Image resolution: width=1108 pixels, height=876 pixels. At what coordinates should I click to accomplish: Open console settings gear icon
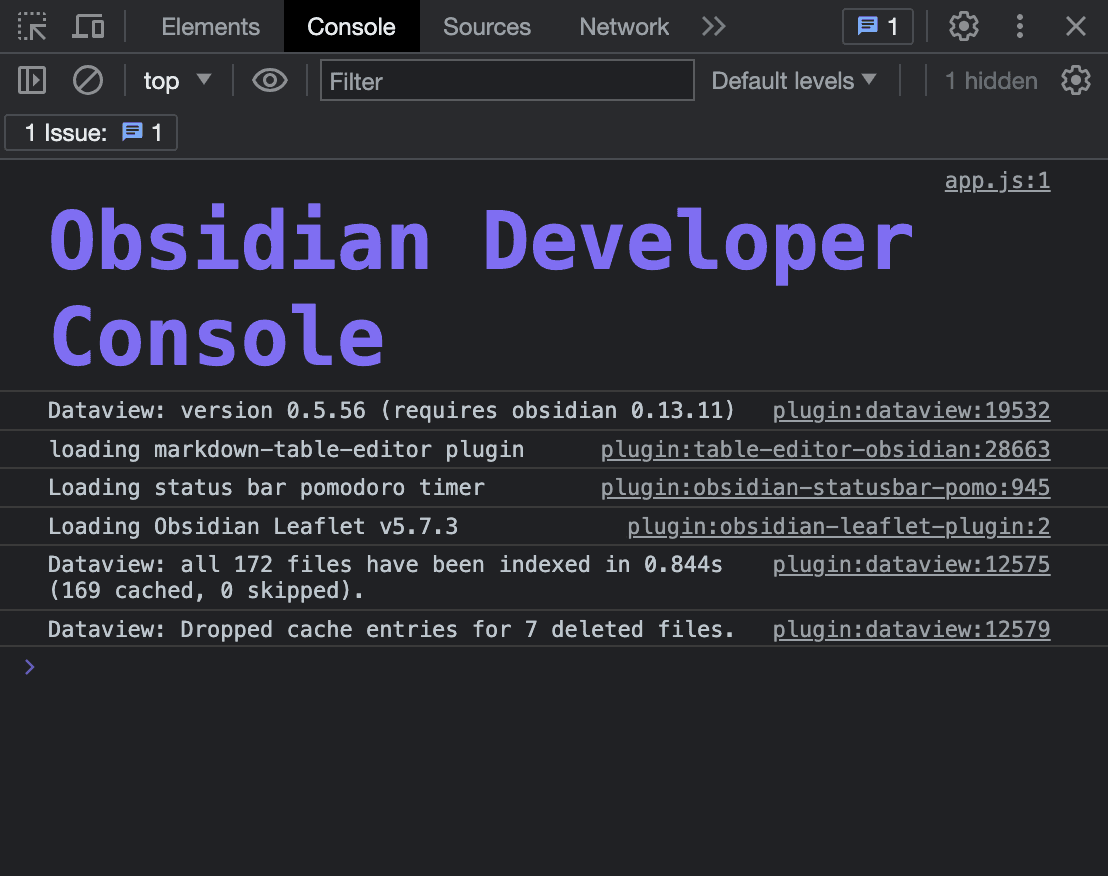(x=1075, y=81)
